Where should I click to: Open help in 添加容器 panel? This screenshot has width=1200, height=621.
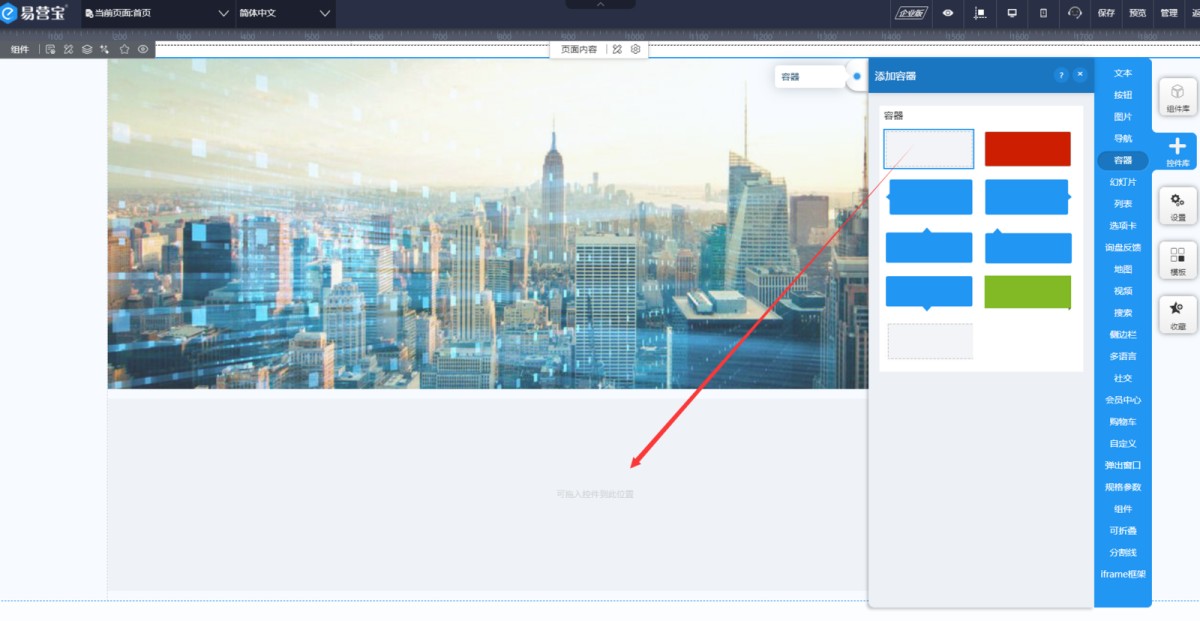pos(1061,75)
